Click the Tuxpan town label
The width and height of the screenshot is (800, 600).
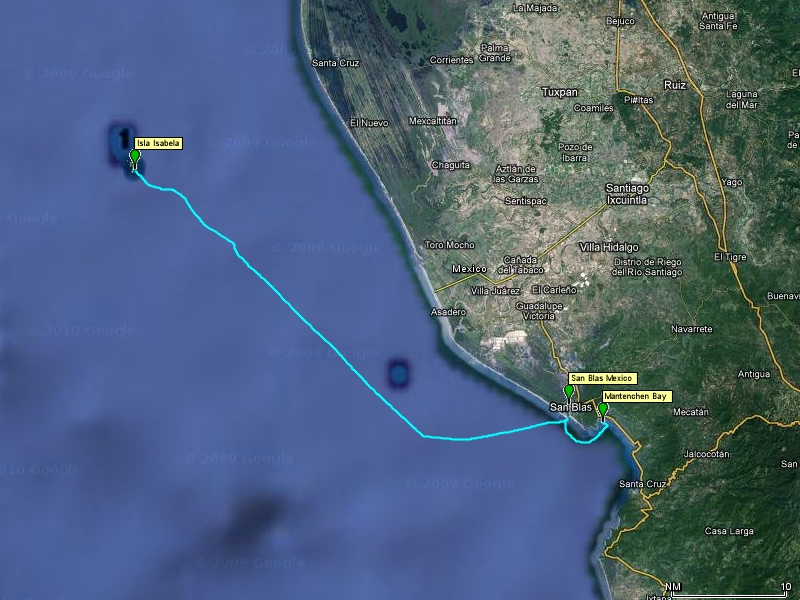tap(560, 92)
